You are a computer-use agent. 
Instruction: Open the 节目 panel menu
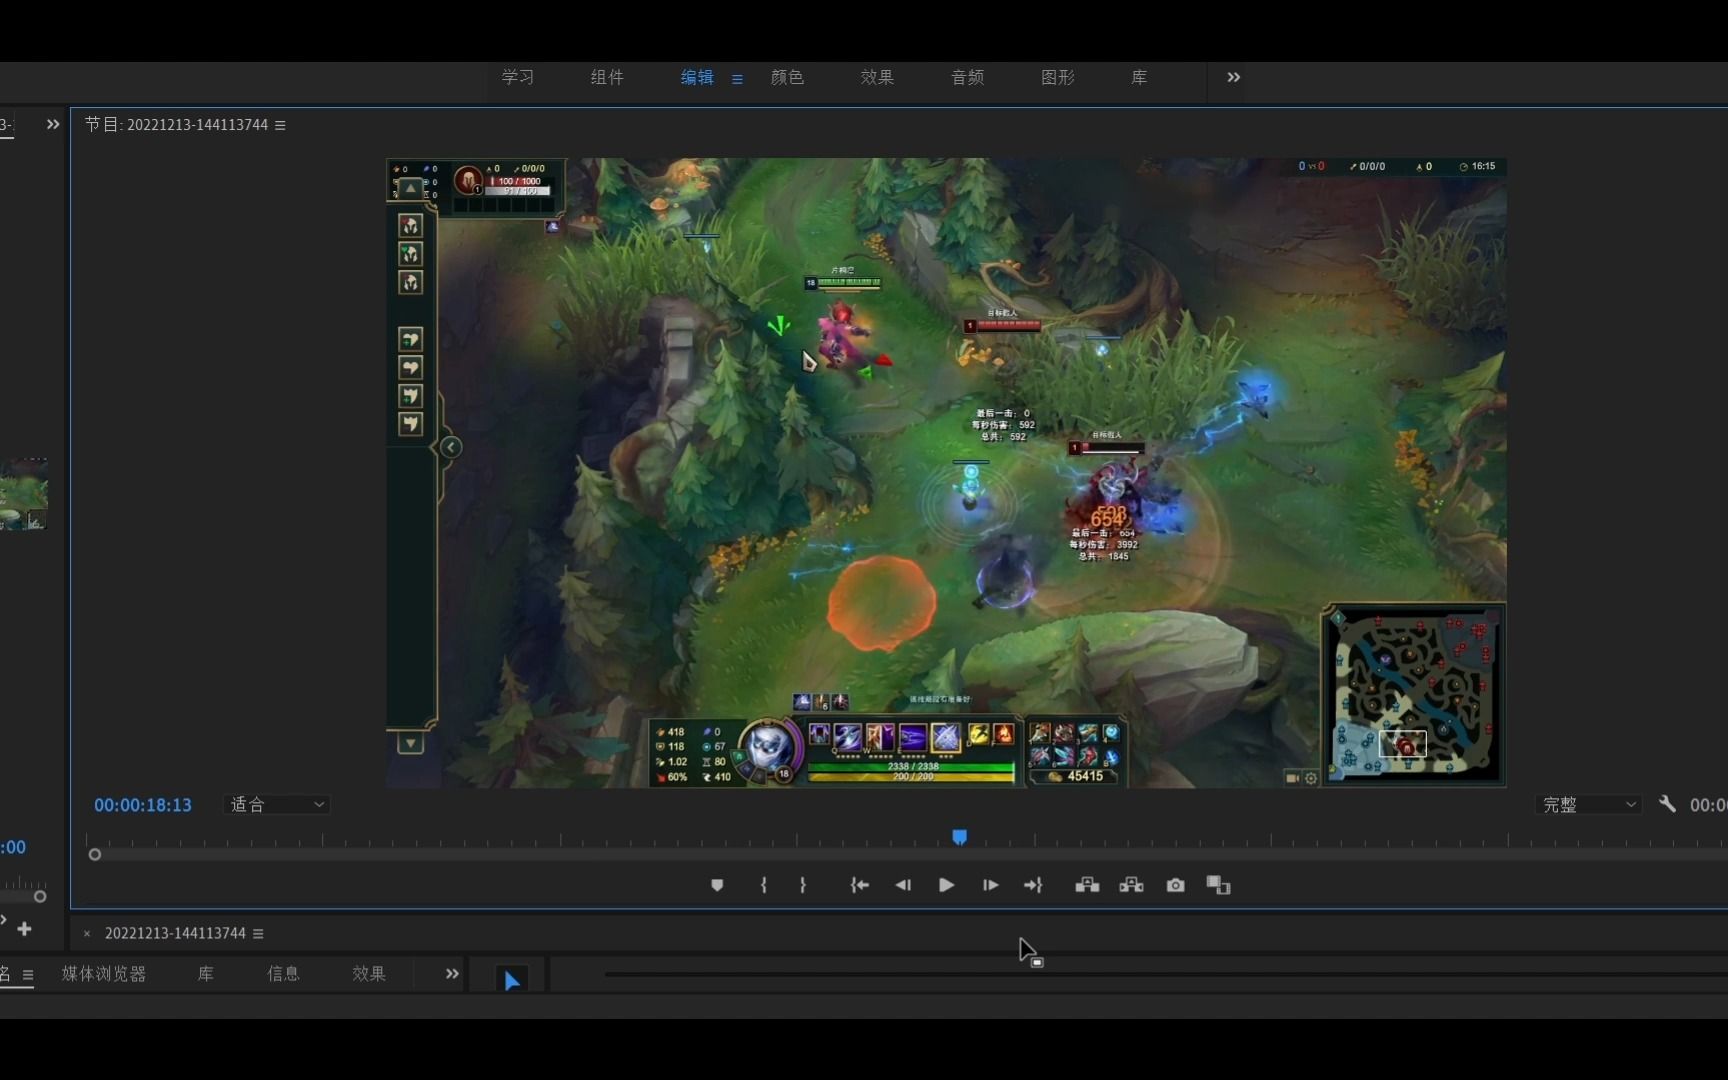(280, 125)
